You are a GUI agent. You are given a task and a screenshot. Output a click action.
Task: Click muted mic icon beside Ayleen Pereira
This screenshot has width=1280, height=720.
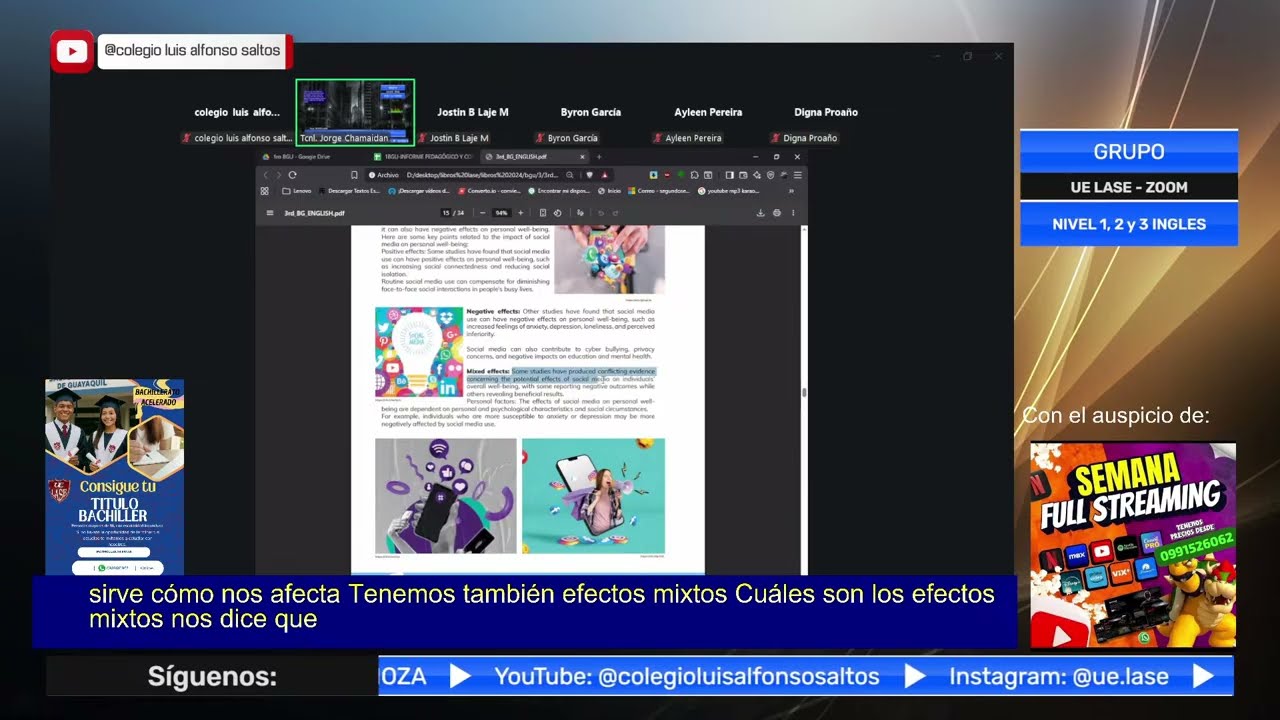point(657,138)
